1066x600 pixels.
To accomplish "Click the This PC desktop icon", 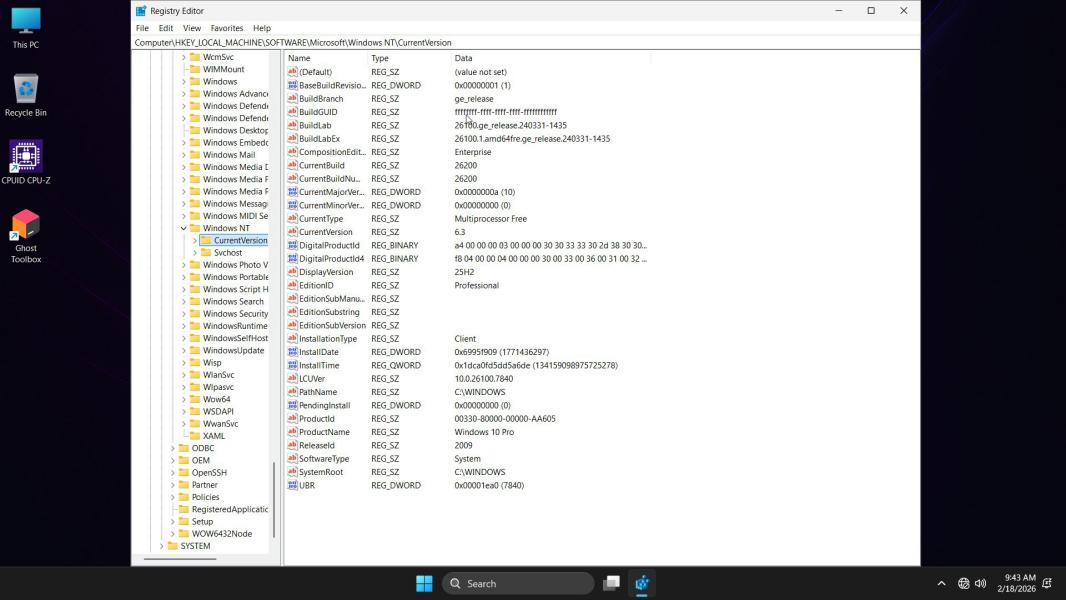I will tap(26, 27).
